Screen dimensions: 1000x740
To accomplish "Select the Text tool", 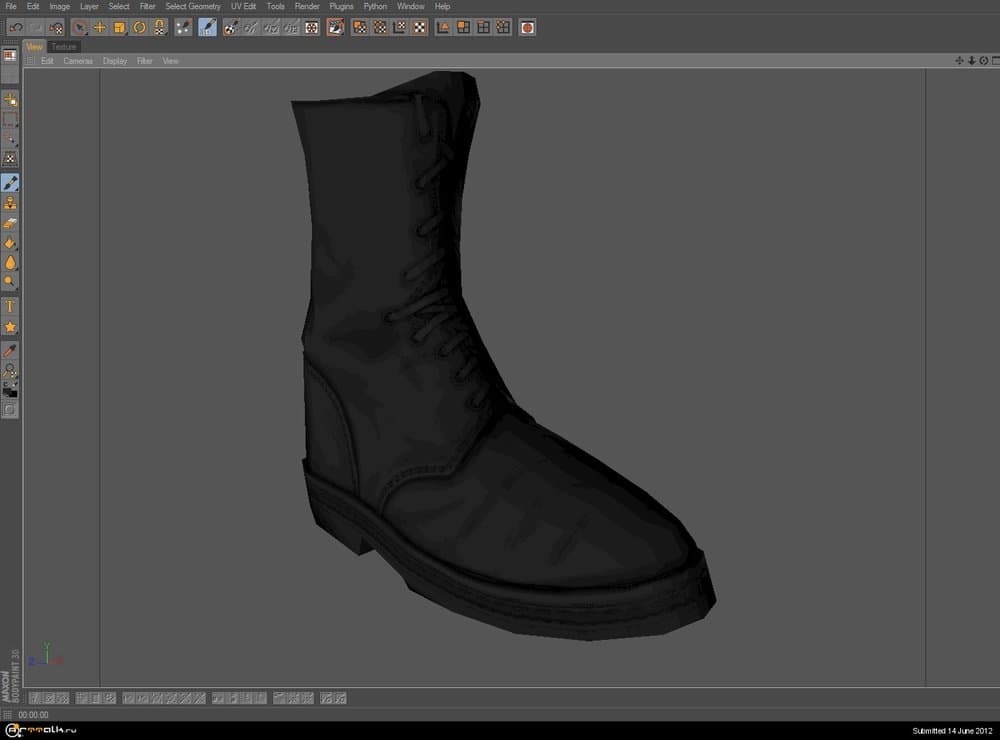I will point(10,306).
